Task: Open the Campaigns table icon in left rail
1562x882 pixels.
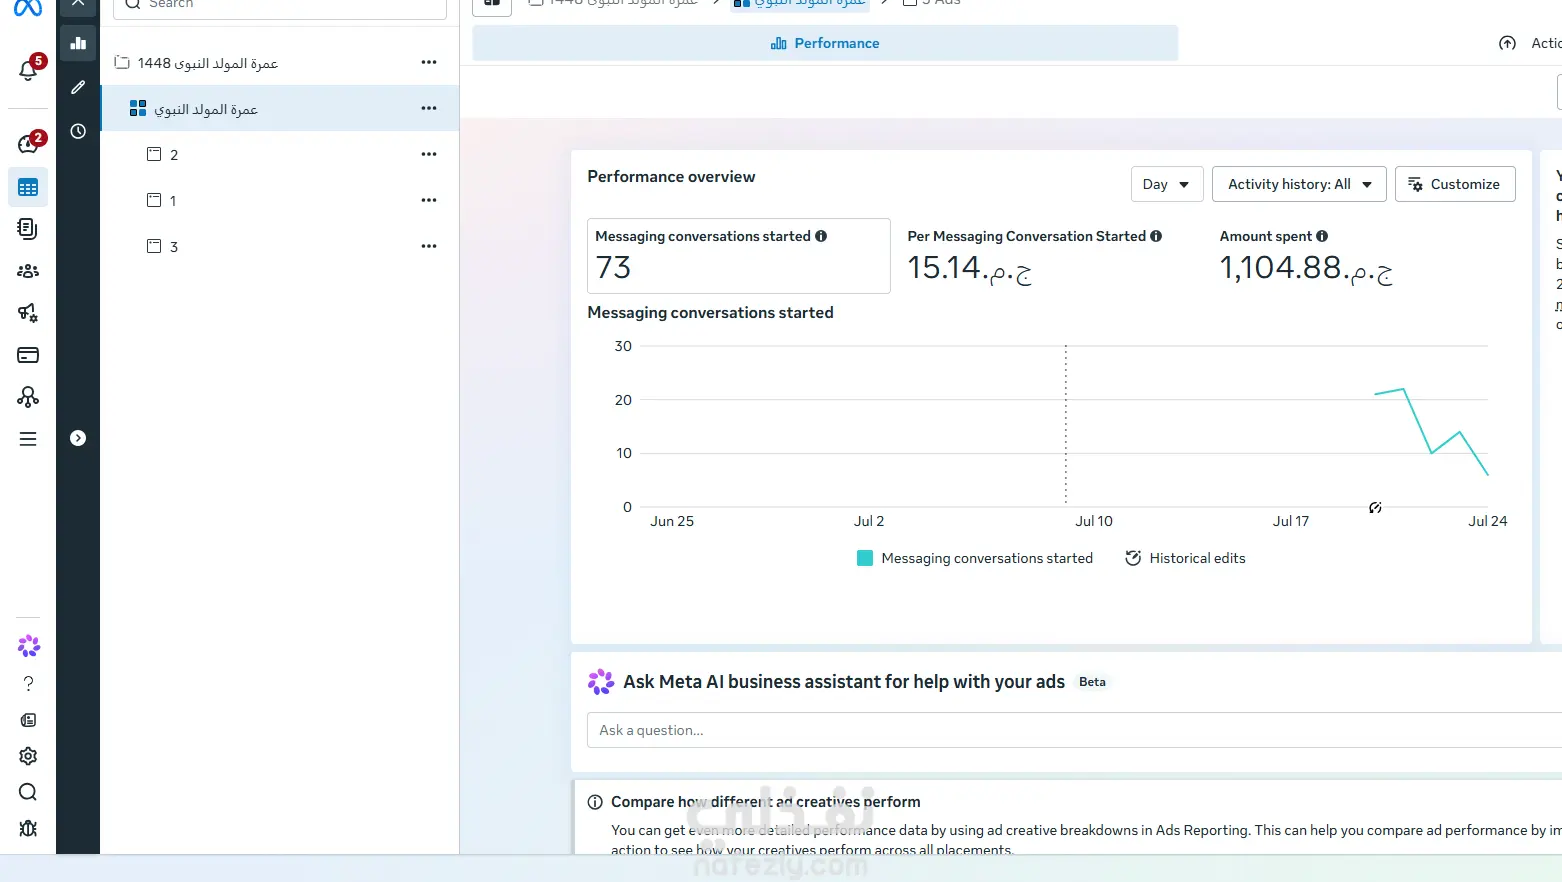Action: point(28,187)
